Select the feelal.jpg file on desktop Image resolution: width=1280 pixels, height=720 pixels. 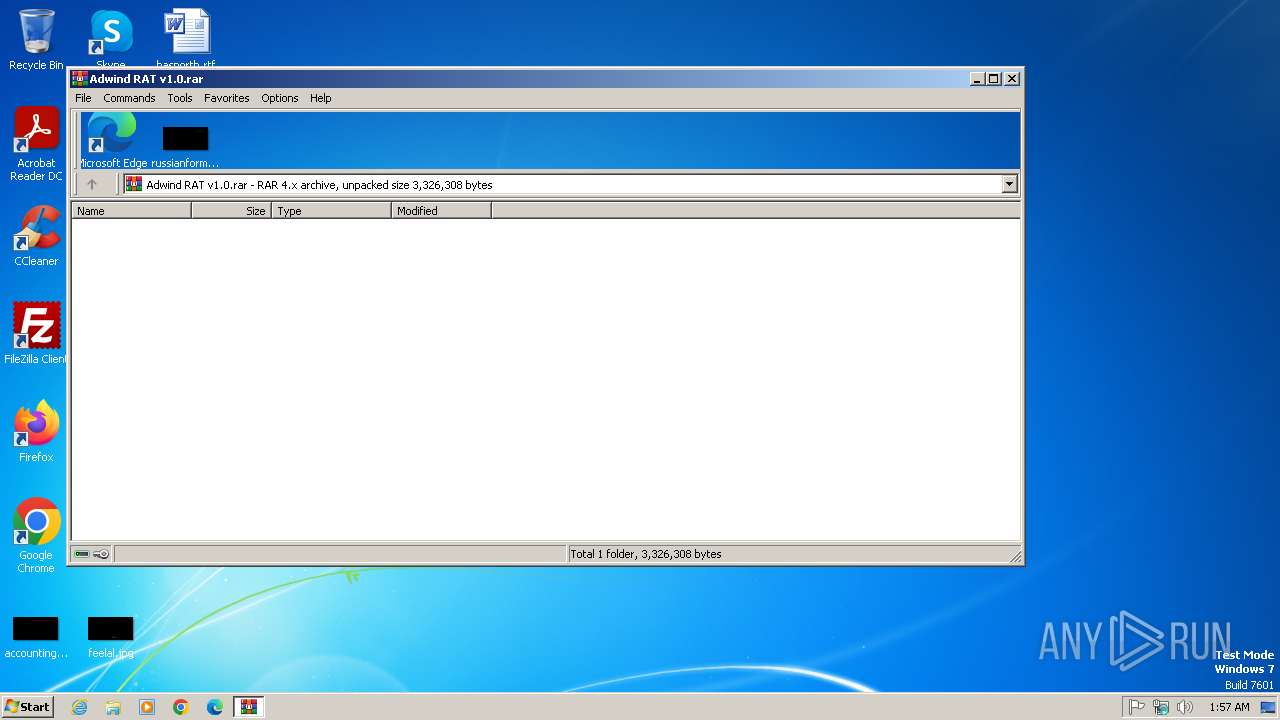point(110,638)
